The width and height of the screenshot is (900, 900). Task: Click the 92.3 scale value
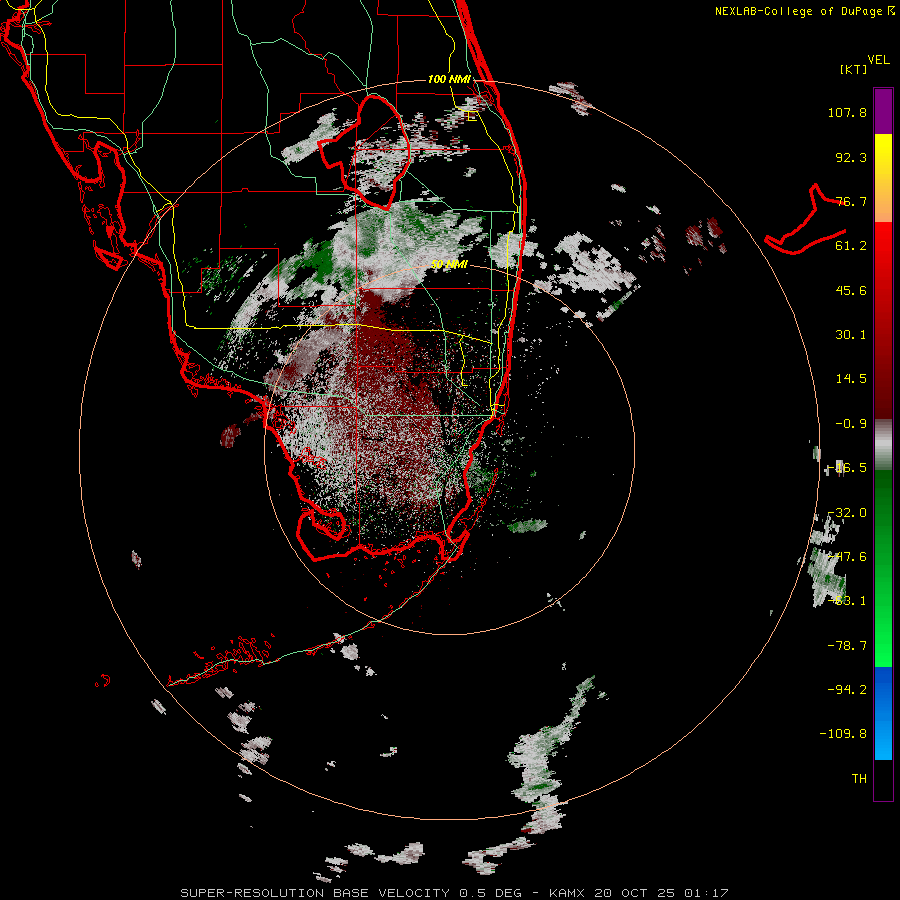(x=851, y=157)
